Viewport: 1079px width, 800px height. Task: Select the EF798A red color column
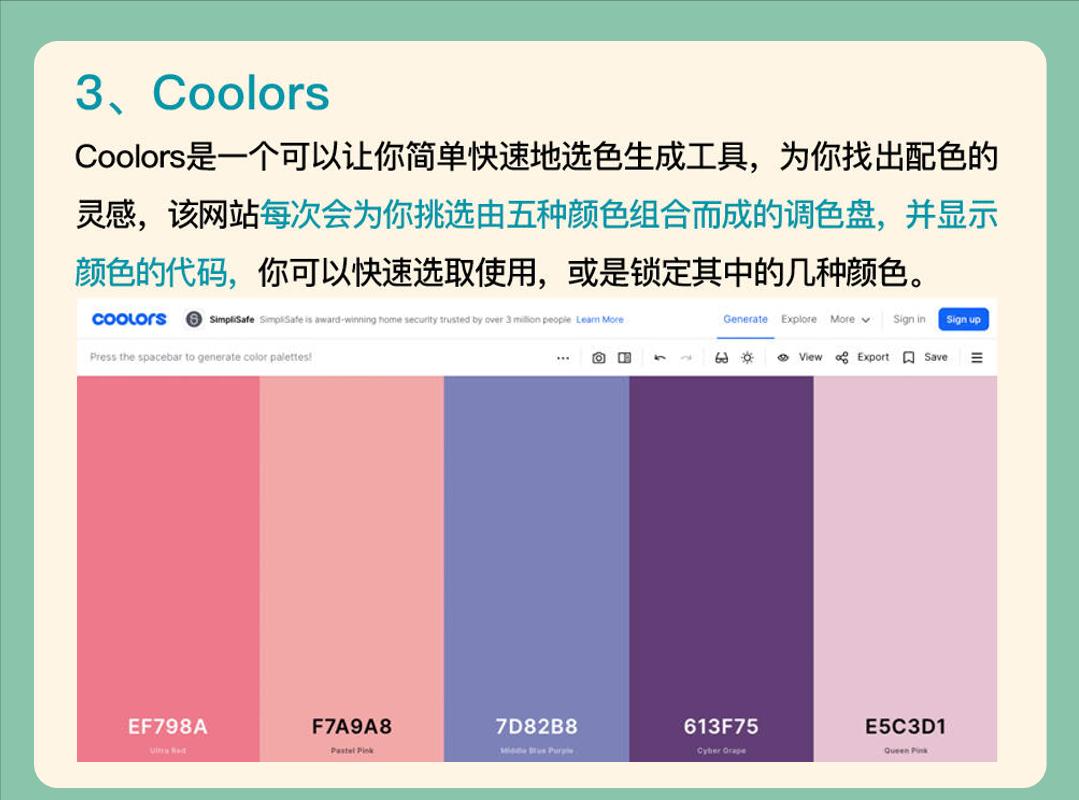point(168,568)
